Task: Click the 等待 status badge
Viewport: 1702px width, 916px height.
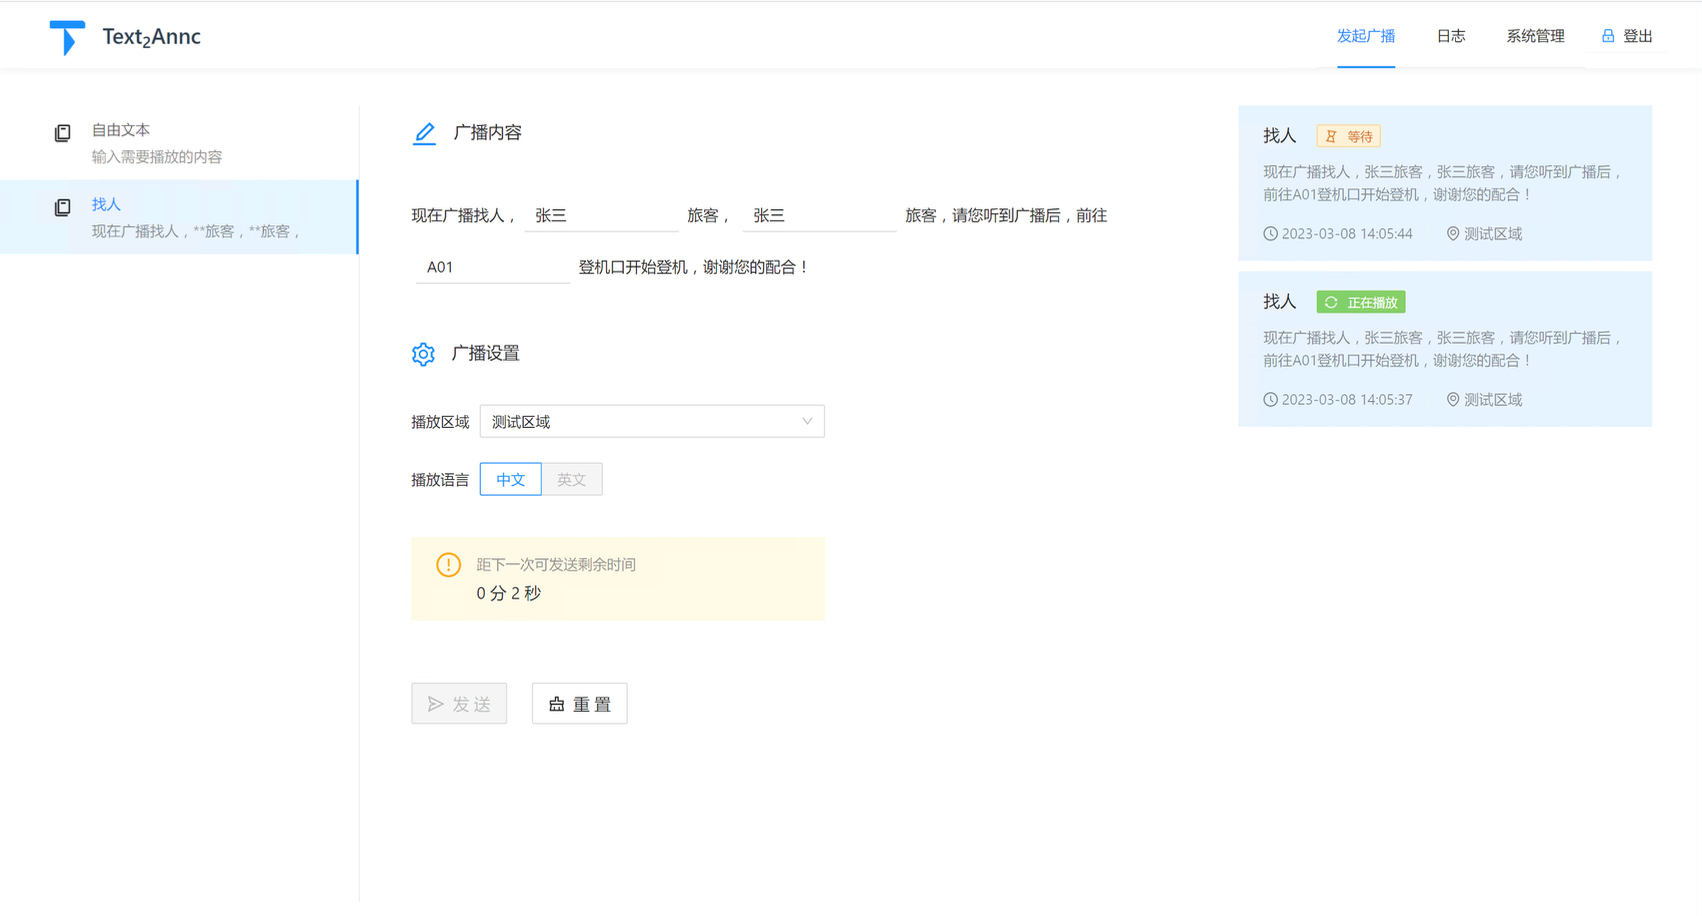Action: click(1347, 135)
